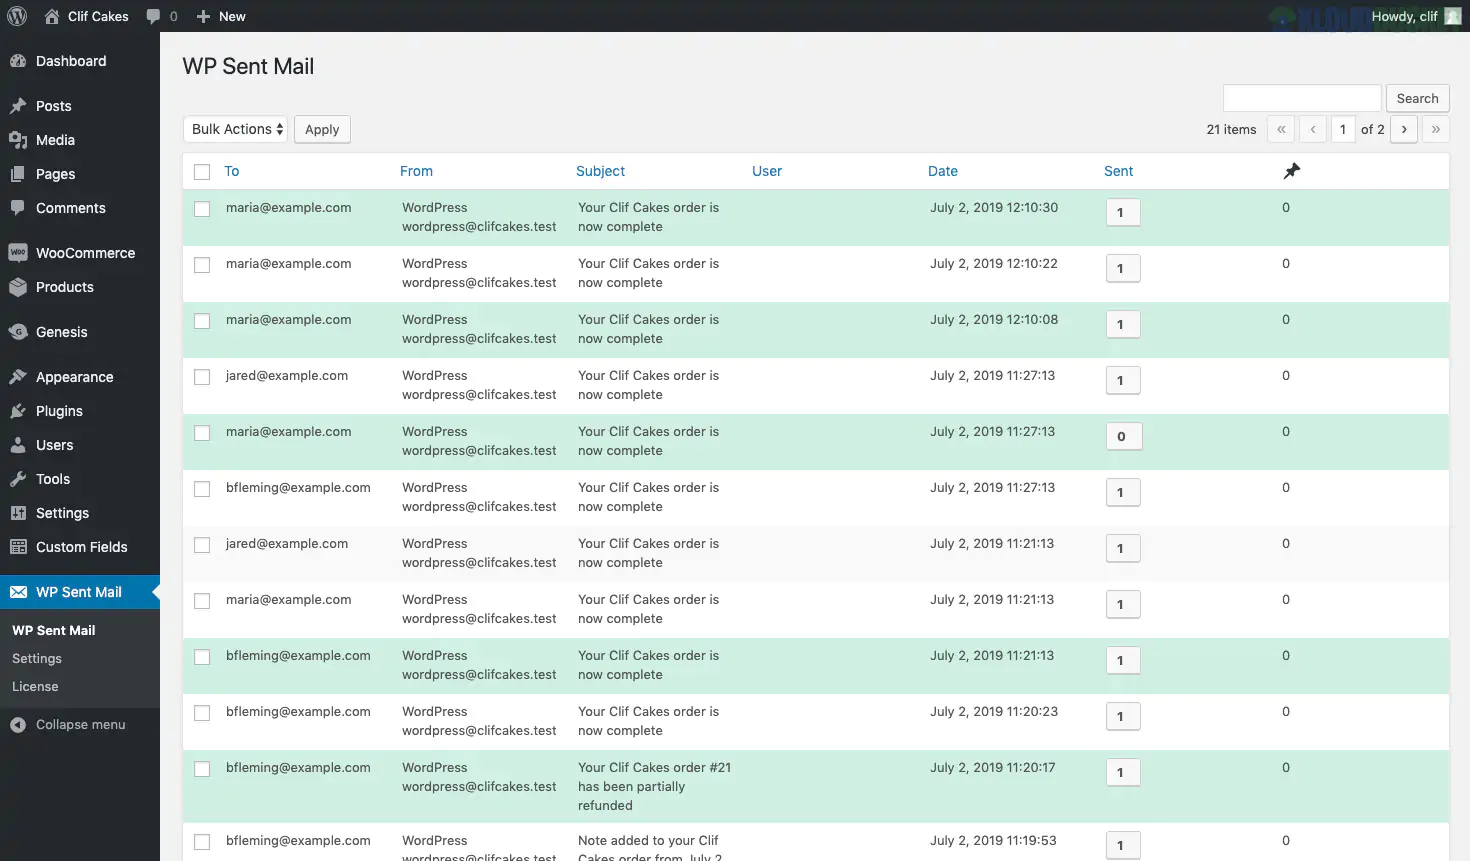Image resolution: width=1470 pixels, height=861 pixels.
Task: Click the Appearance paintbrush icon
Action: coord(20,376)
